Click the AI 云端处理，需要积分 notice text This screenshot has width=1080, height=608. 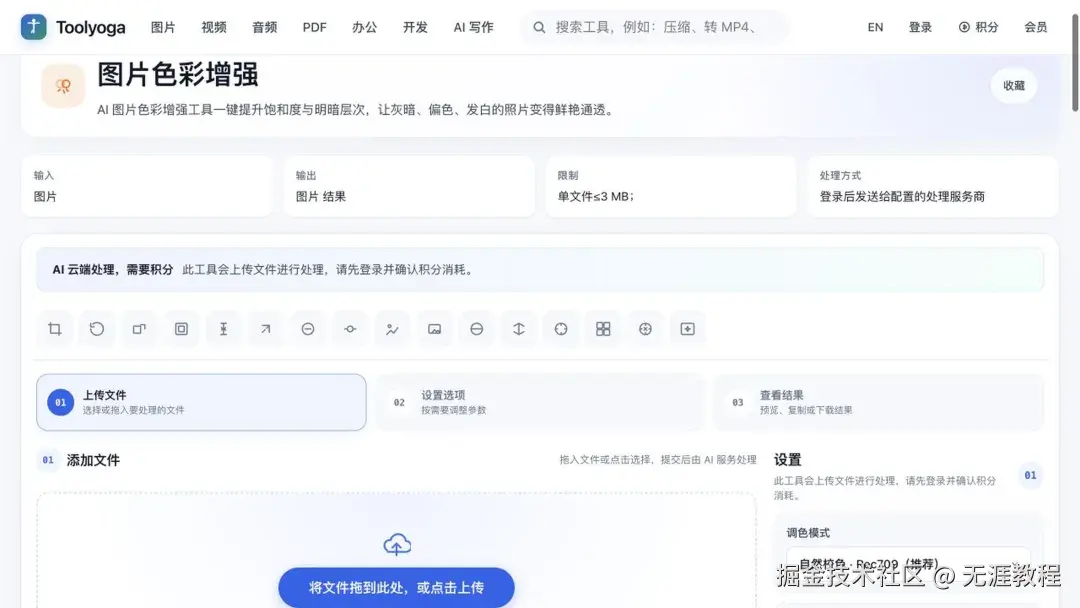113,269
